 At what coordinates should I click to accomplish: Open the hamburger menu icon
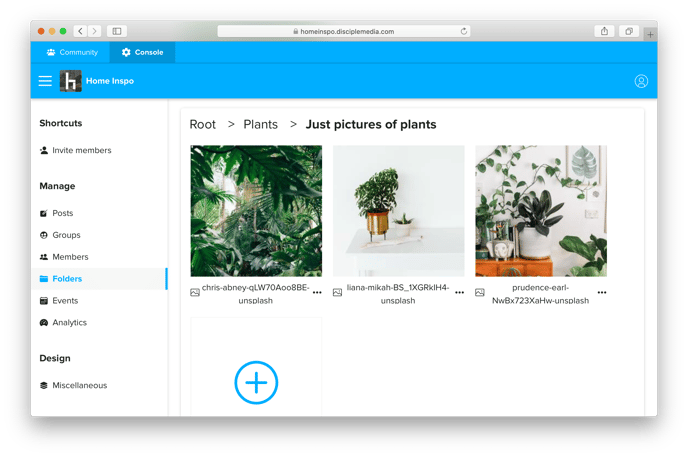click(45, 81)
